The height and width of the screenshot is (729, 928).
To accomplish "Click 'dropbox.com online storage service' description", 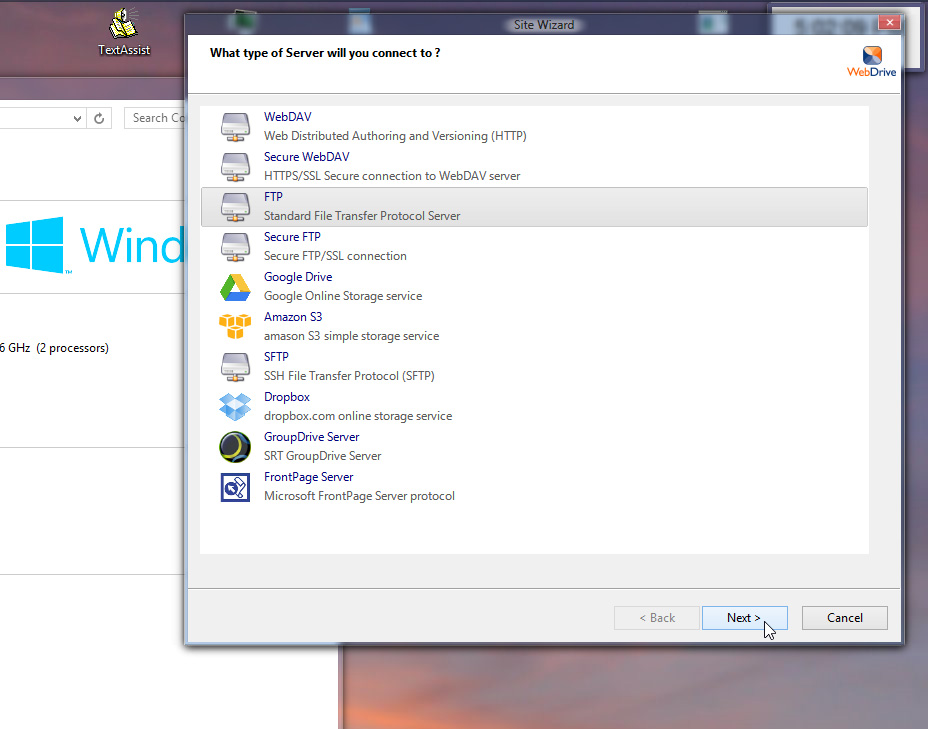I will (357, 416).
